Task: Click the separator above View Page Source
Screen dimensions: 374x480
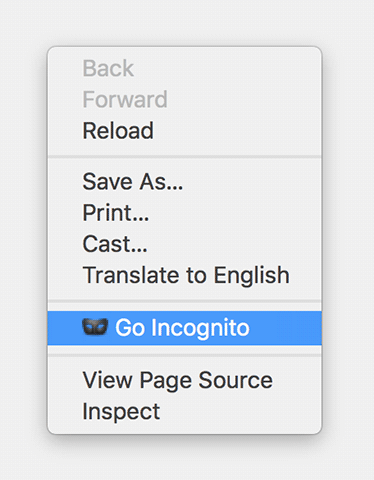Action: click(x=185, y=355)
